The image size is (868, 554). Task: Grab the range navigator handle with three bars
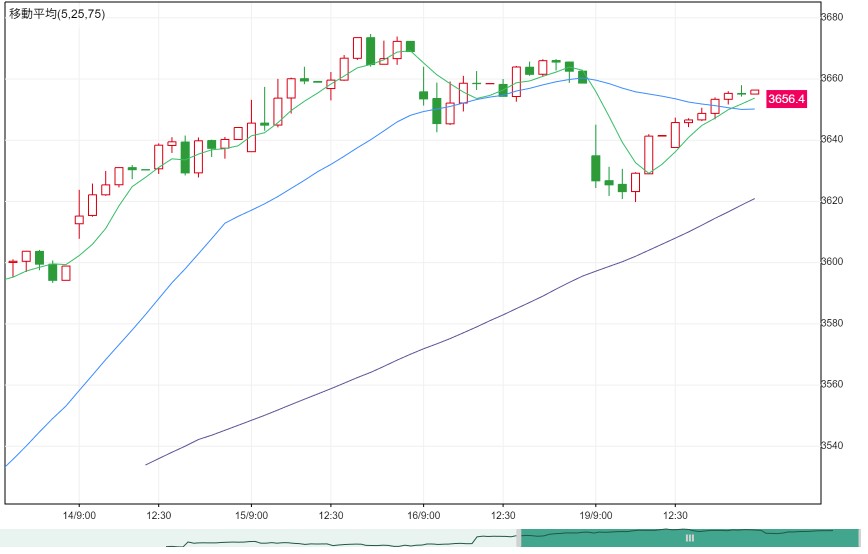690,538
